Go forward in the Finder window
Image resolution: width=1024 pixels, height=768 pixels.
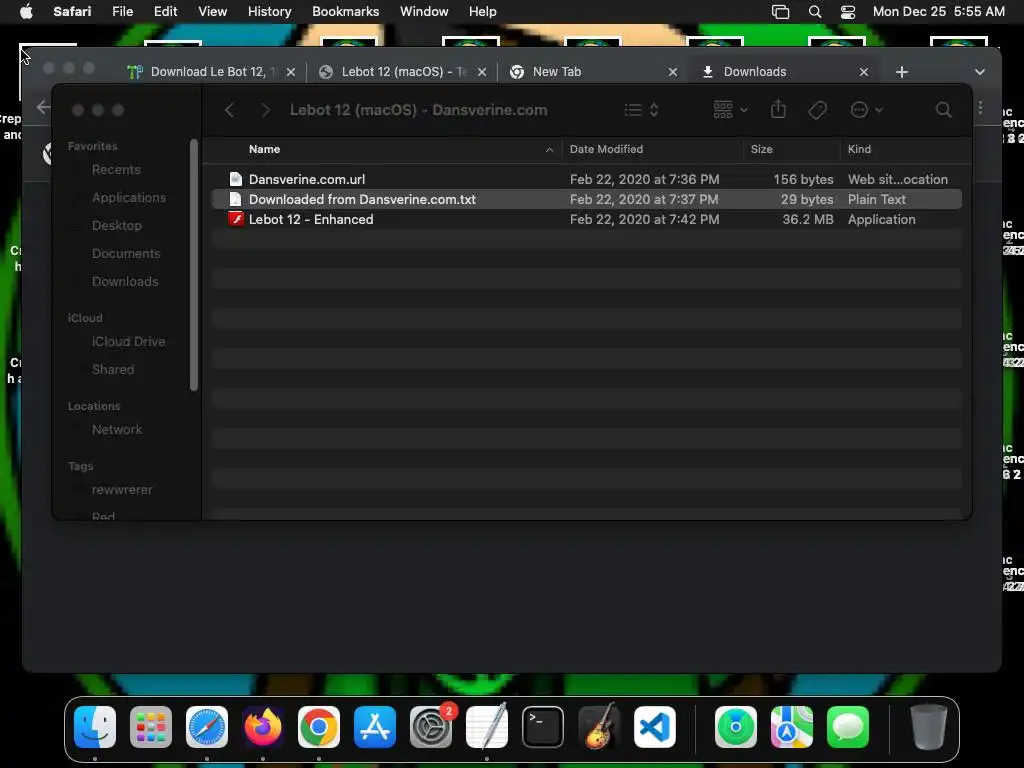(265, 110)
